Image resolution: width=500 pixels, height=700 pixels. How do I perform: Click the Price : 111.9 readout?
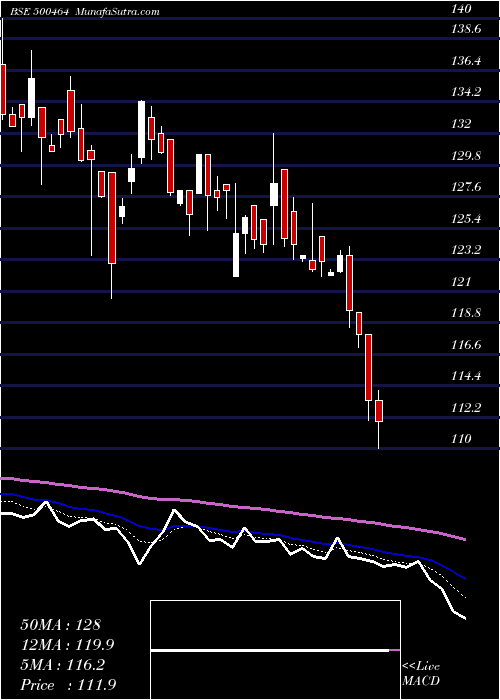pos(70,685)
